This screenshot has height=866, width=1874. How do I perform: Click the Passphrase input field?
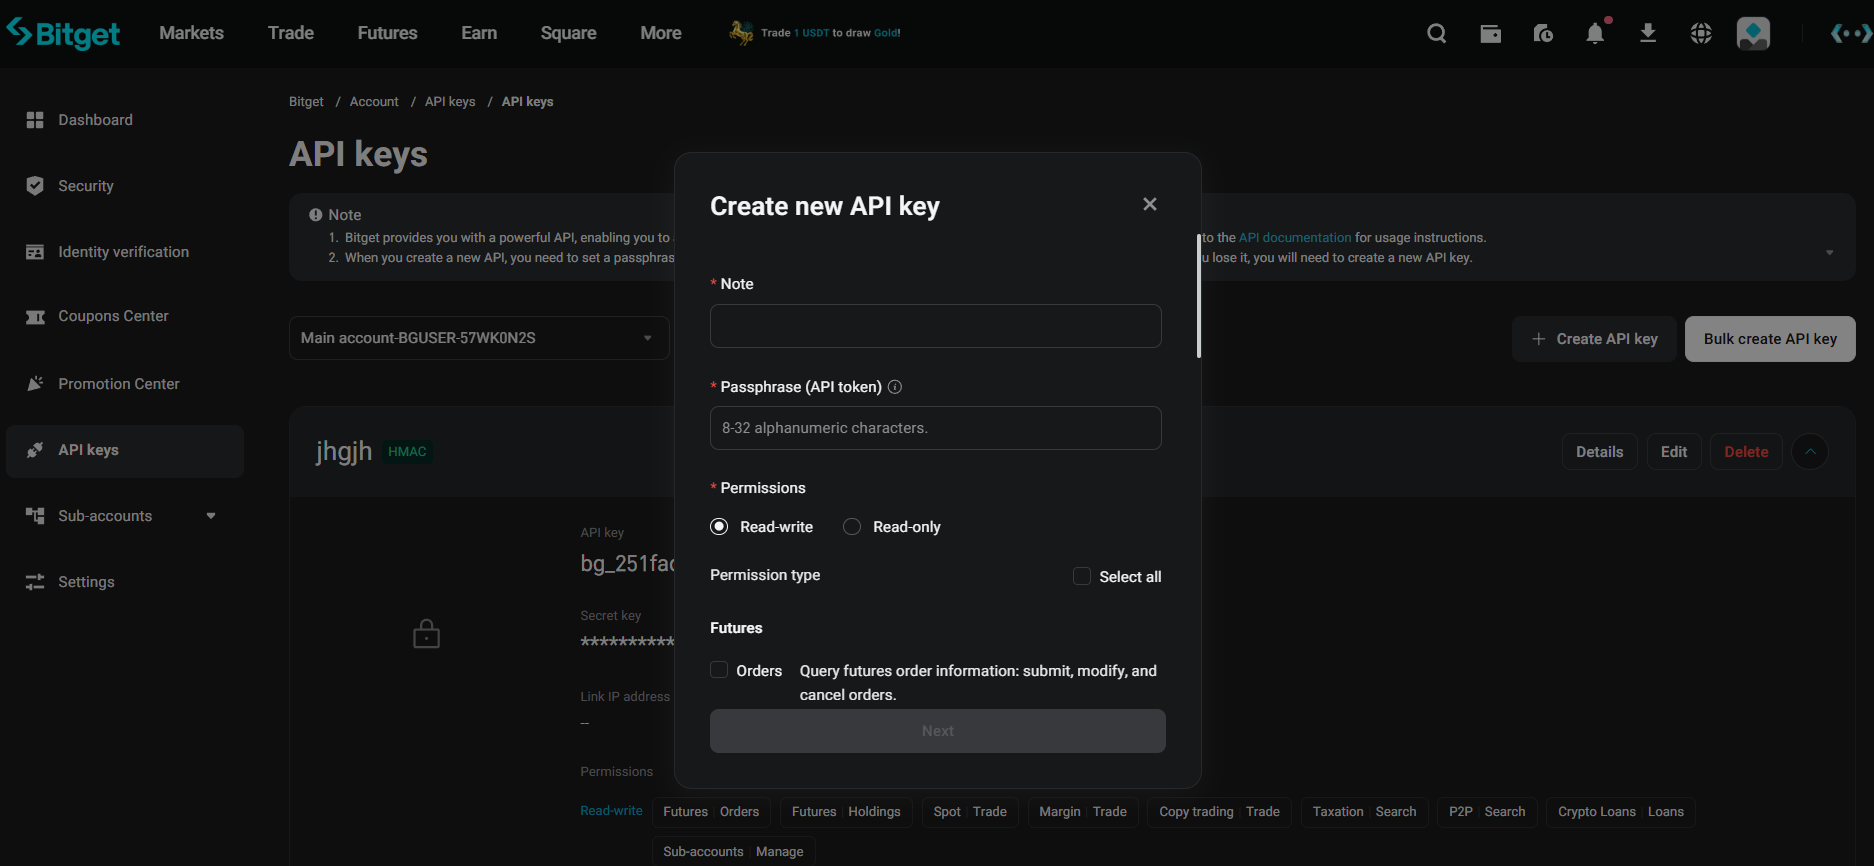point(935,428)
